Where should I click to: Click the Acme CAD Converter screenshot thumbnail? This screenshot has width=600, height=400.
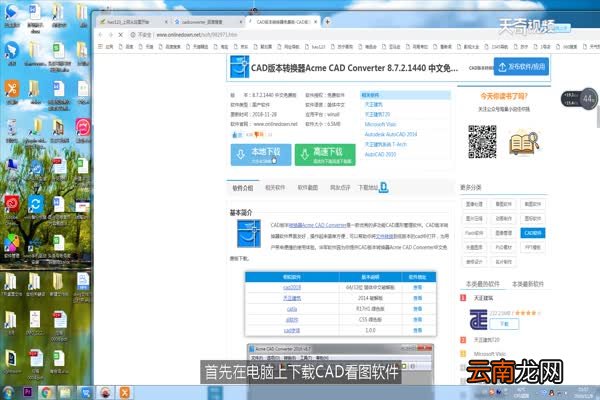click(x=340, y=364)
